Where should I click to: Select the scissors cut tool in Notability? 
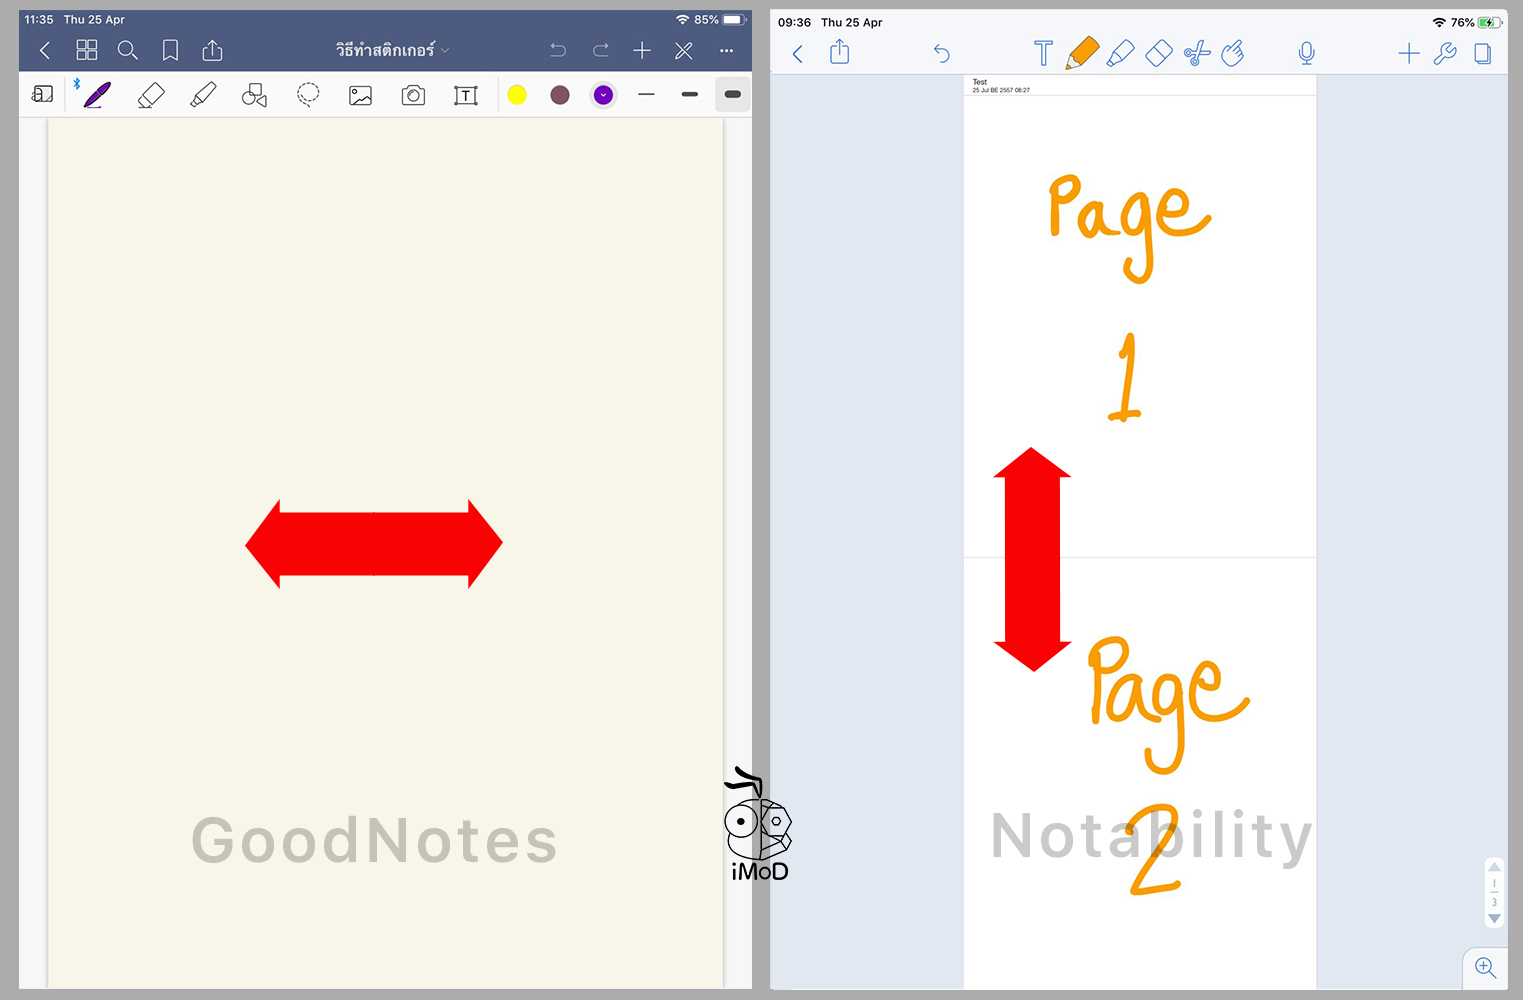[1196, 53]
